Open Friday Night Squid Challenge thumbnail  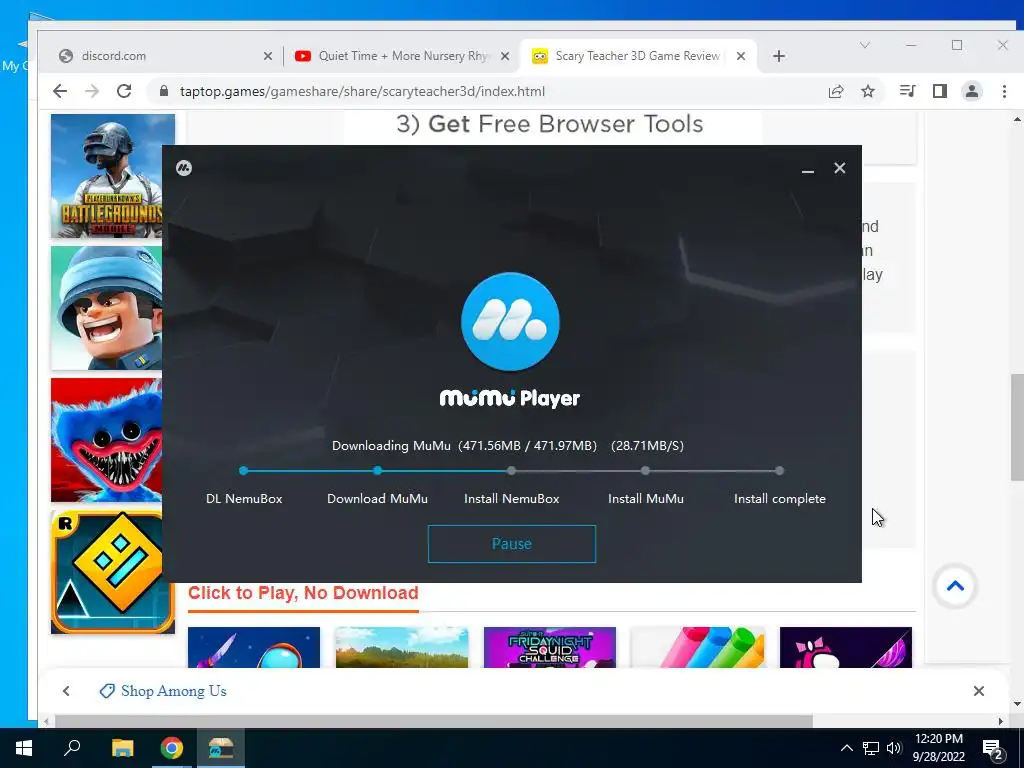tap(550, 647)
